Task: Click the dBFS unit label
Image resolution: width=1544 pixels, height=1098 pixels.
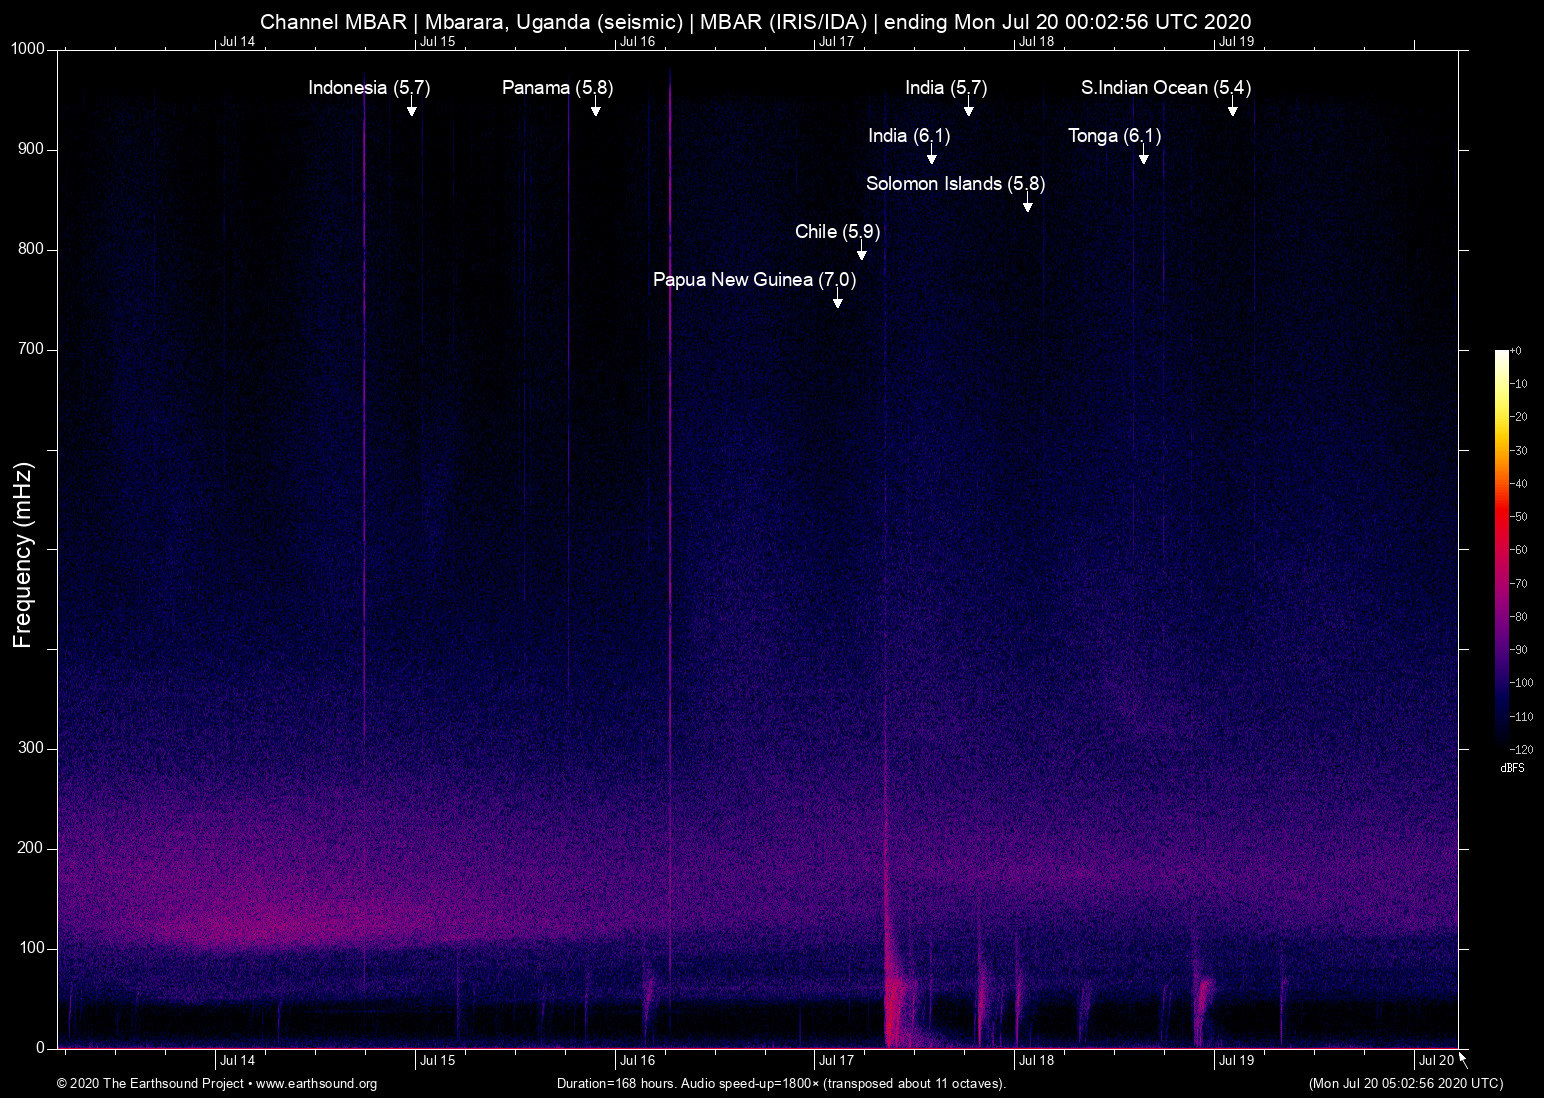Action: tap(1512, 768)
